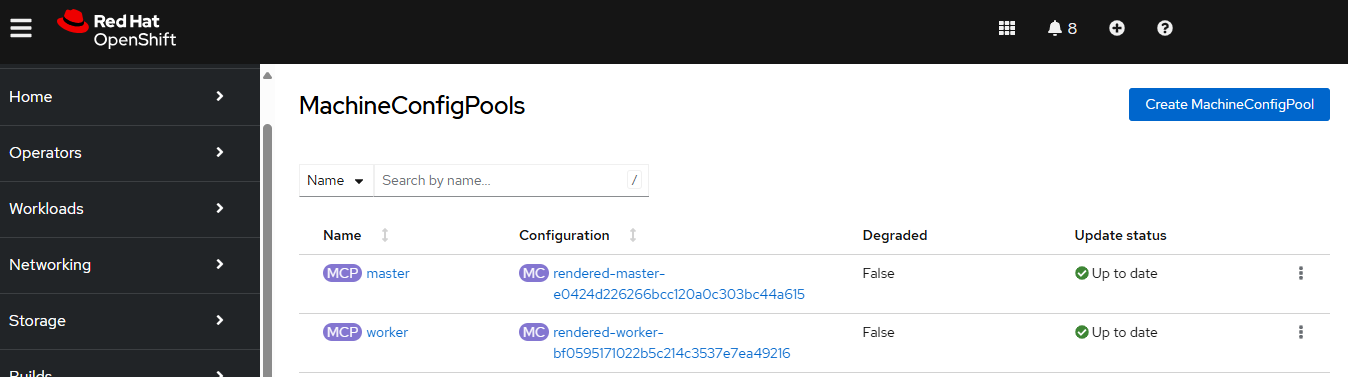Screen dimensions: 1348x377
Task: Click the MachineConfigPools page heading
Action: (412, 106)
